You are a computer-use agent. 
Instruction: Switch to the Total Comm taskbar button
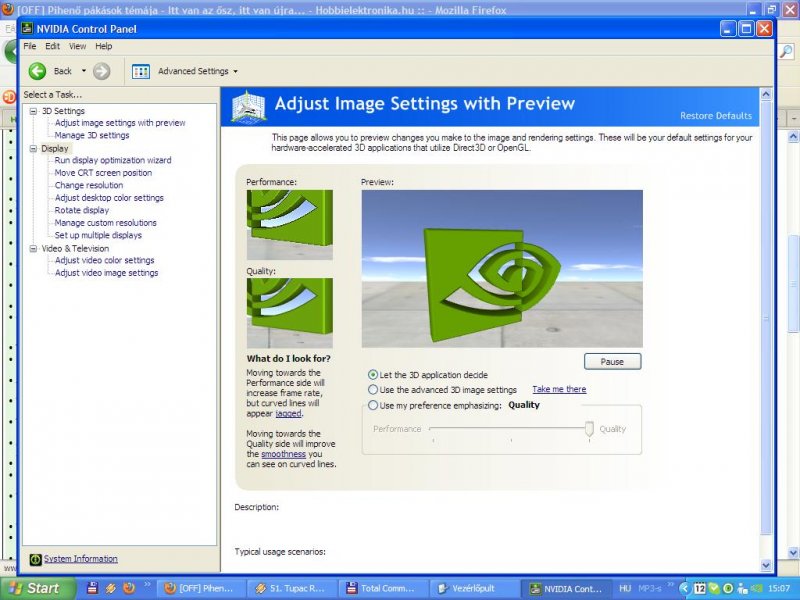click(x=382, y=589)
